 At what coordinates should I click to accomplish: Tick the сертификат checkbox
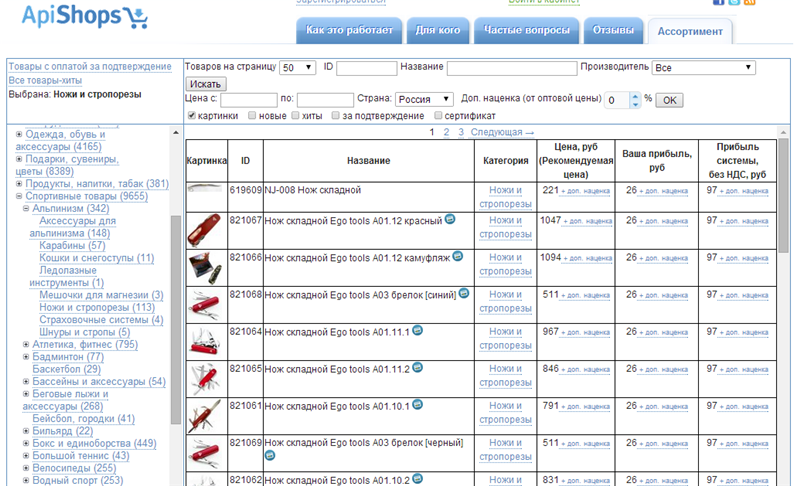tap(439, 116)
